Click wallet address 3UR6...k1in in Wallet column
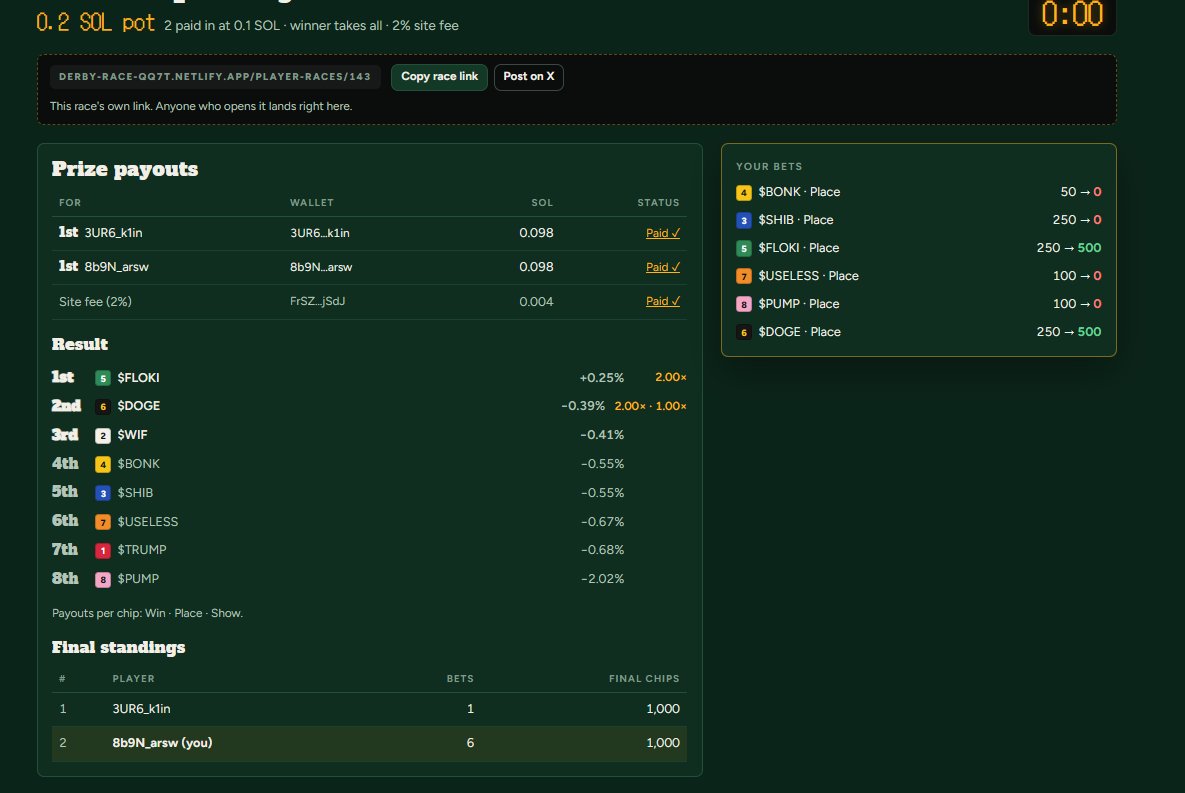The width and height of the screenshot is (1185, 793). click(320, 233)
